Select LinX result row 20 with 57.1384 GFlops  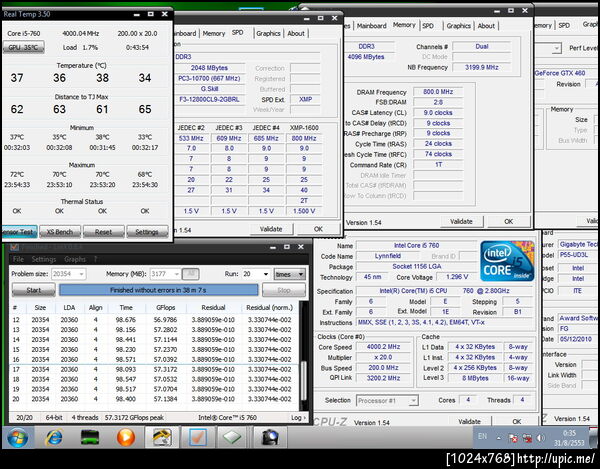[153, 399]
